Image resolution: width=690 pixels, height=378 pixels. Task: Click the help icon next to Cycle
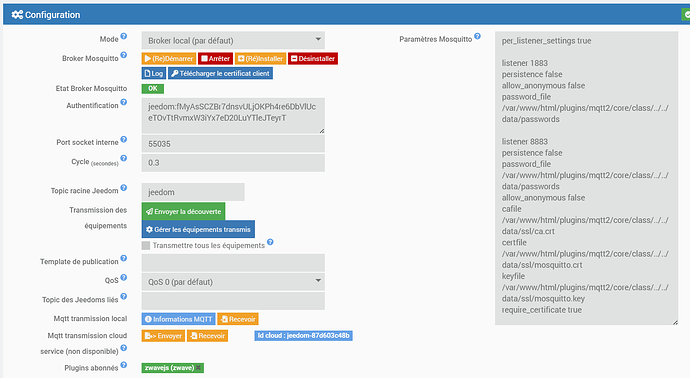124,158
